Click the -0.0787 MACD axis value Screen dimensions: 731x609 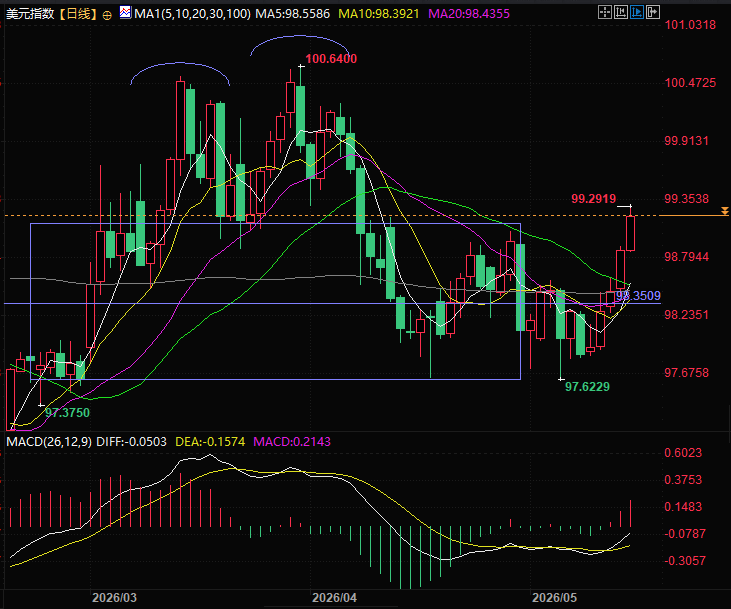685,533
